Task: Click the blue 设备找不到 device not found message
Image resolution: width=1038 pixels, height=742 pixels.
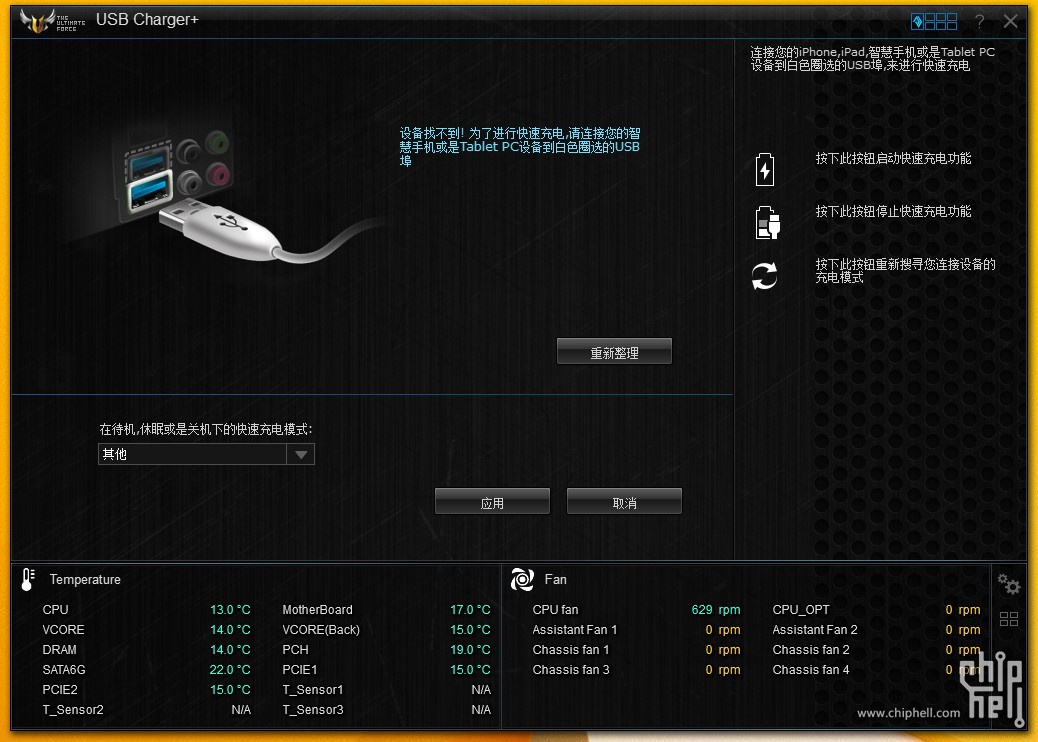Action: pyautogui.click(x=520, y=147)
